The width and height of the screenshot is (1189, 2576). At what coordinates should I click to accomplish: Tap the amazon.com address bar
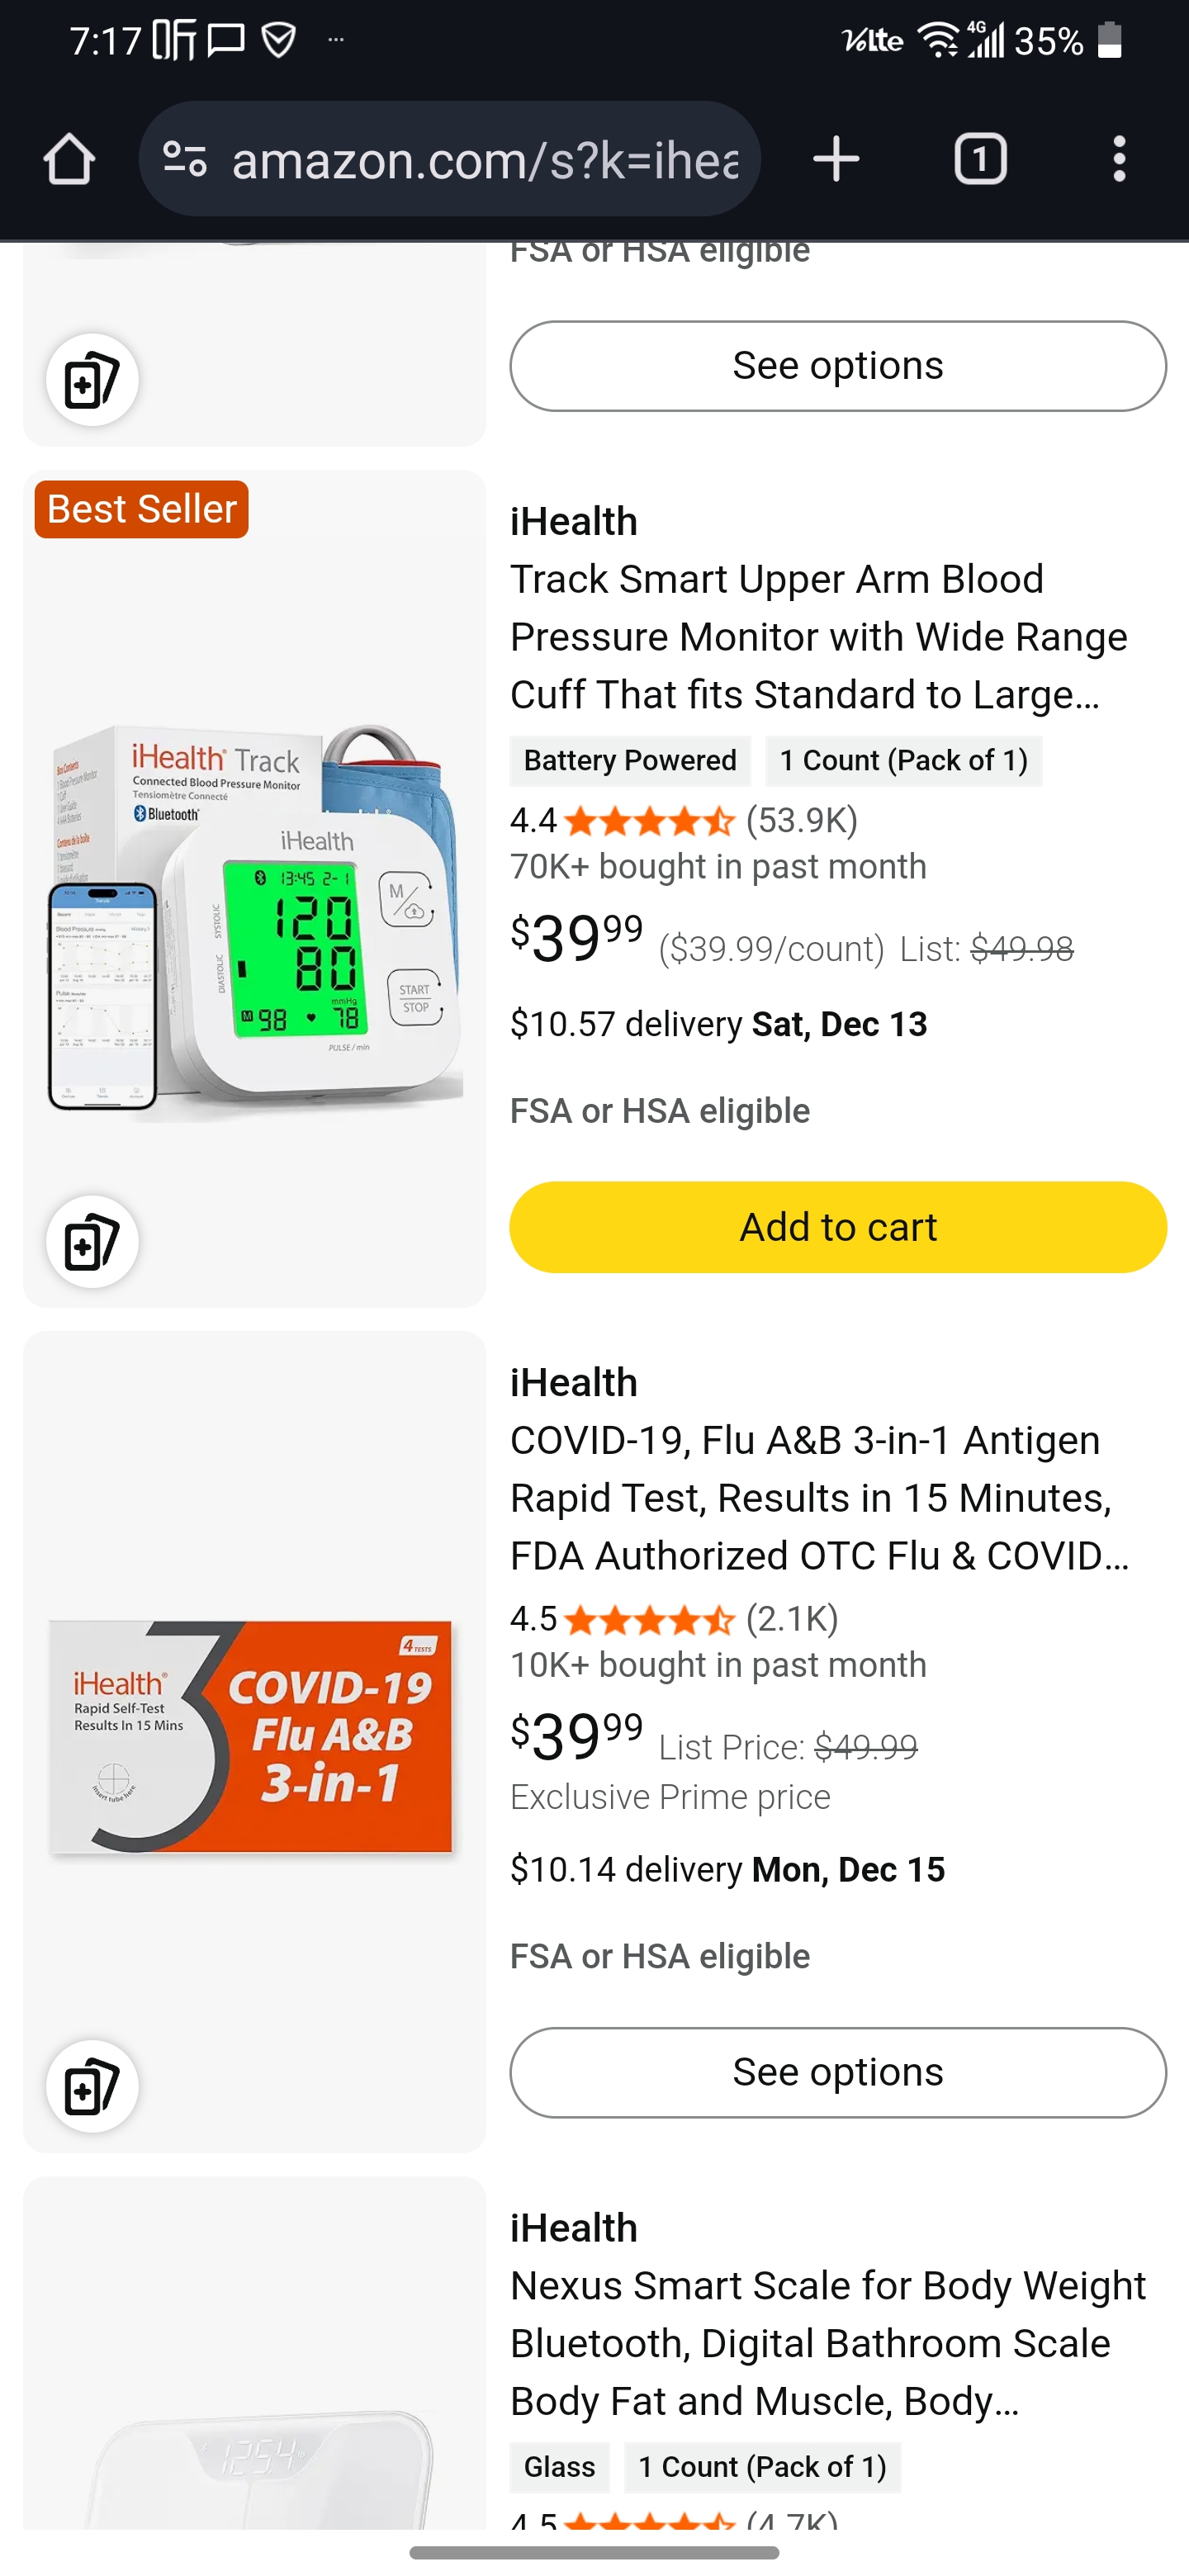point(485,159)
